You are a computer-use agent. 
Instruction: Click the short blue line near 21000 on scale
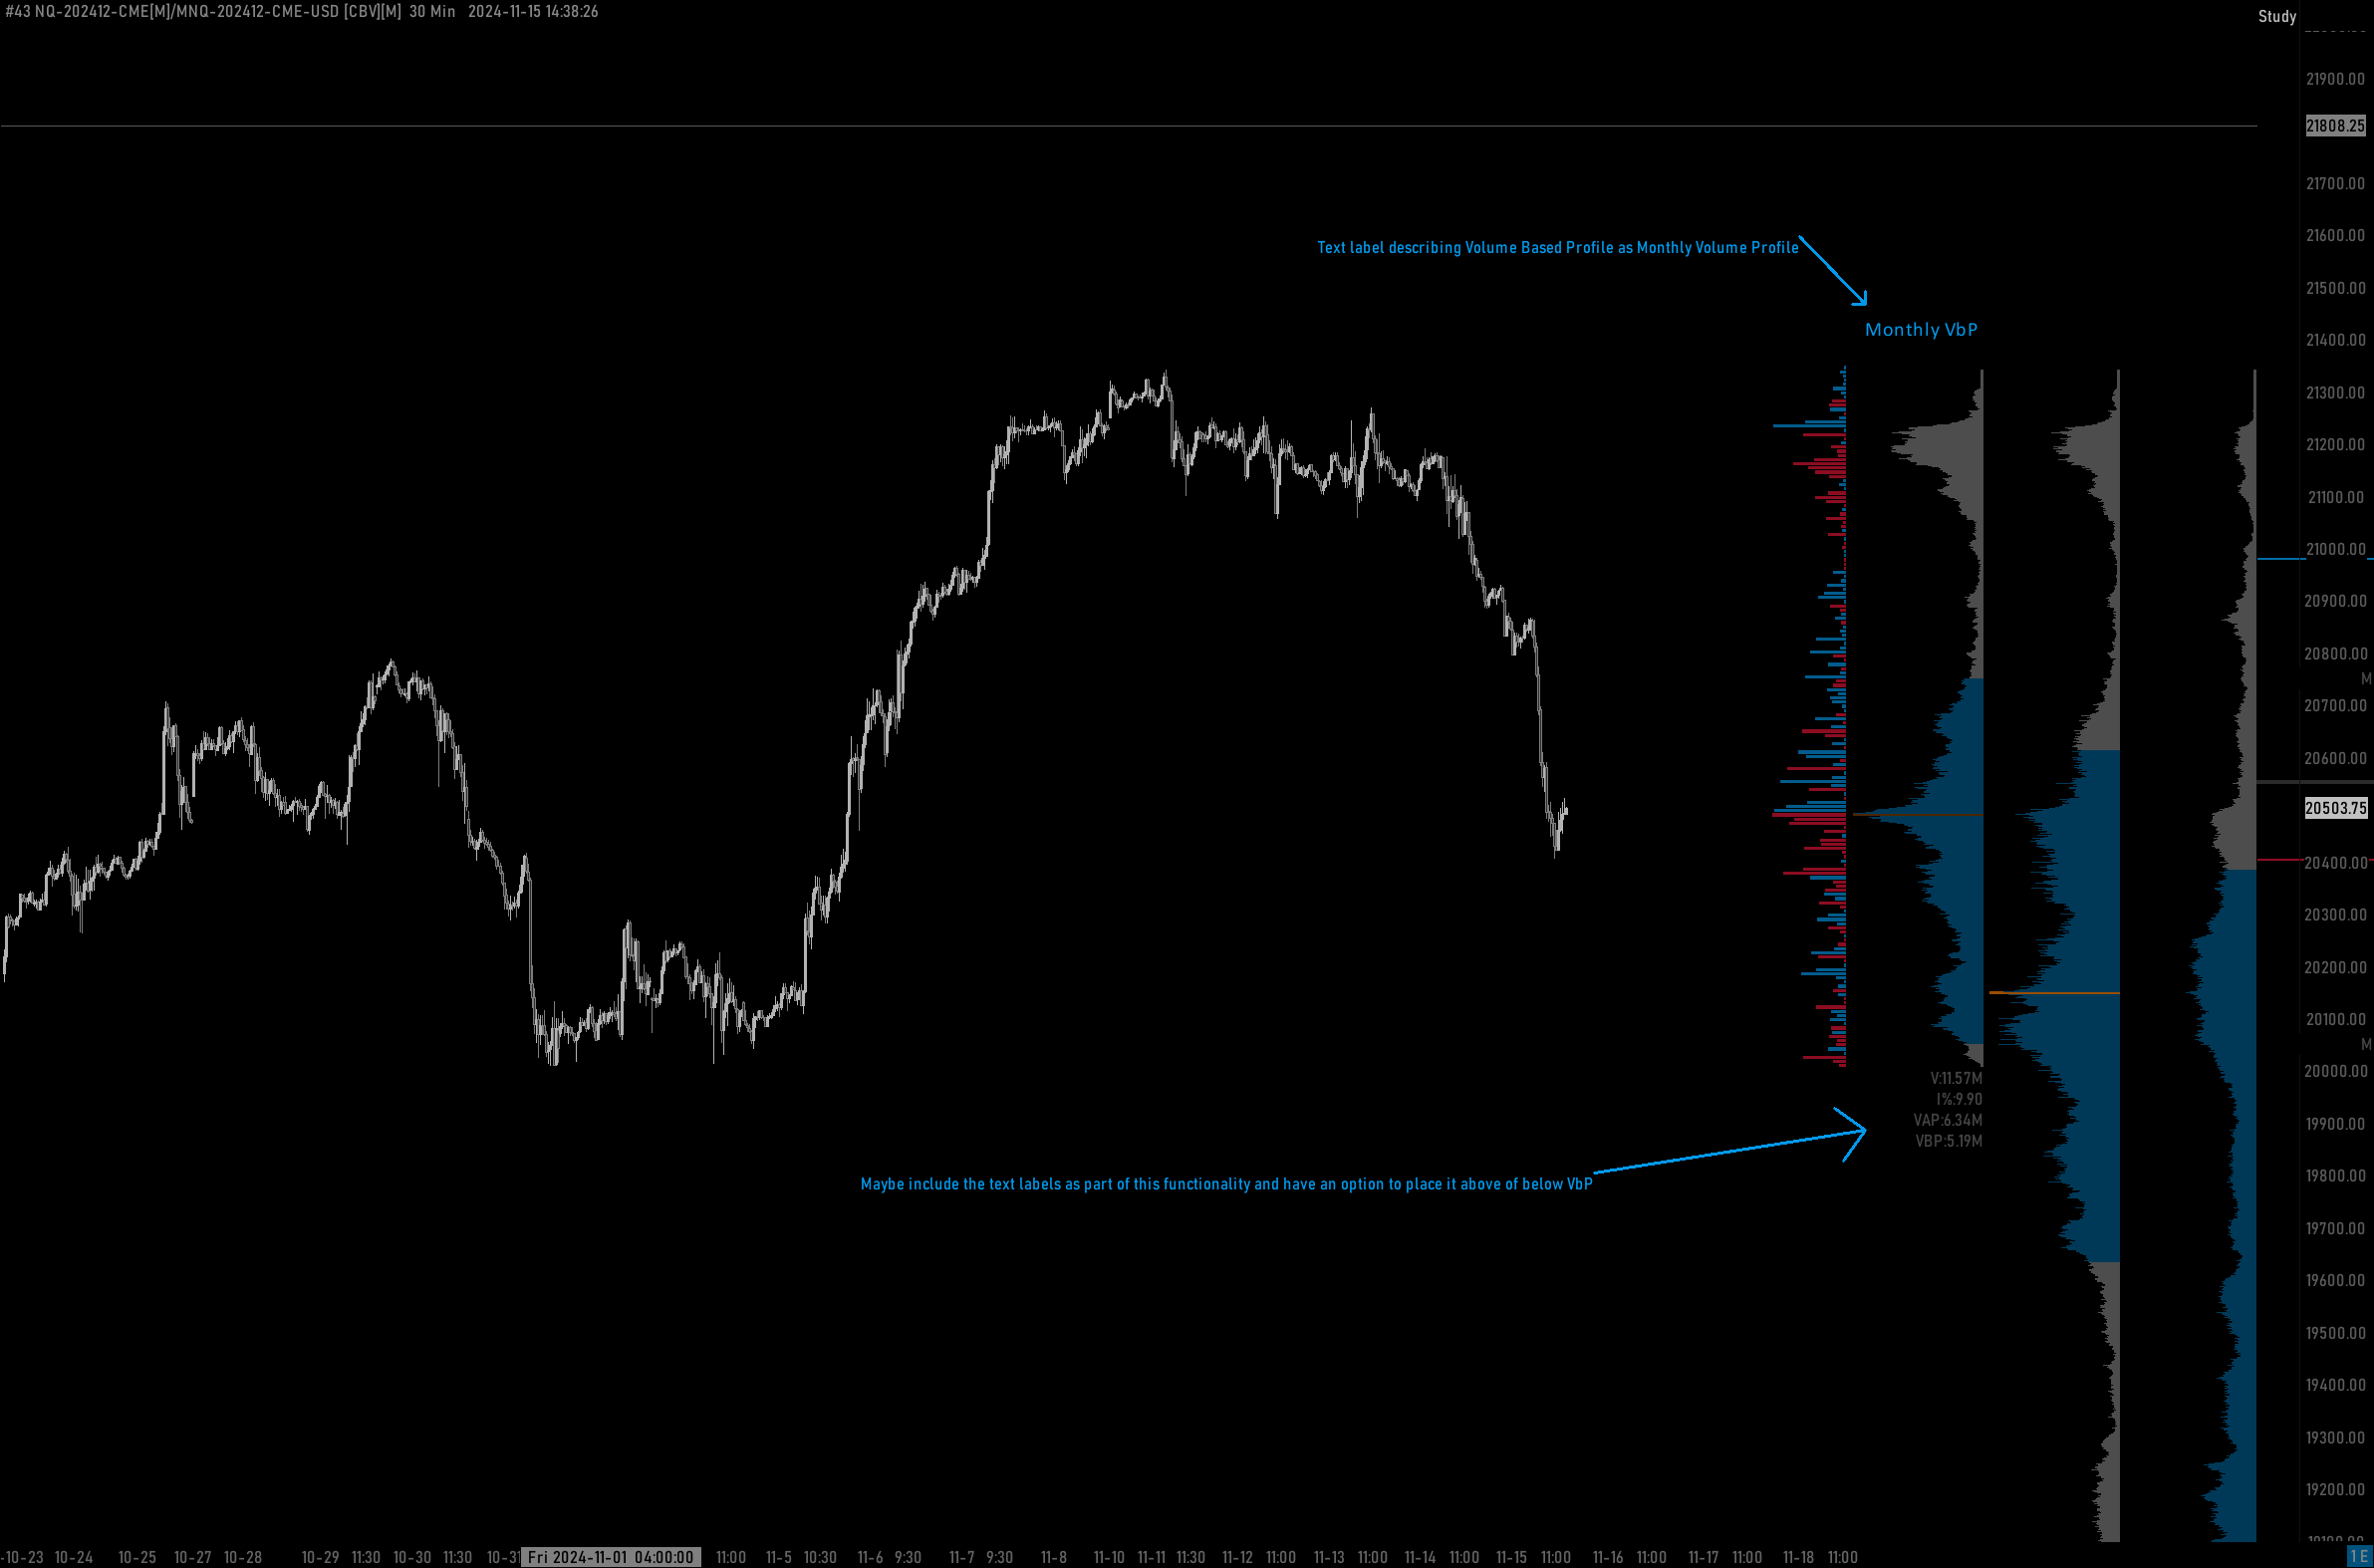pos(2280,559)
